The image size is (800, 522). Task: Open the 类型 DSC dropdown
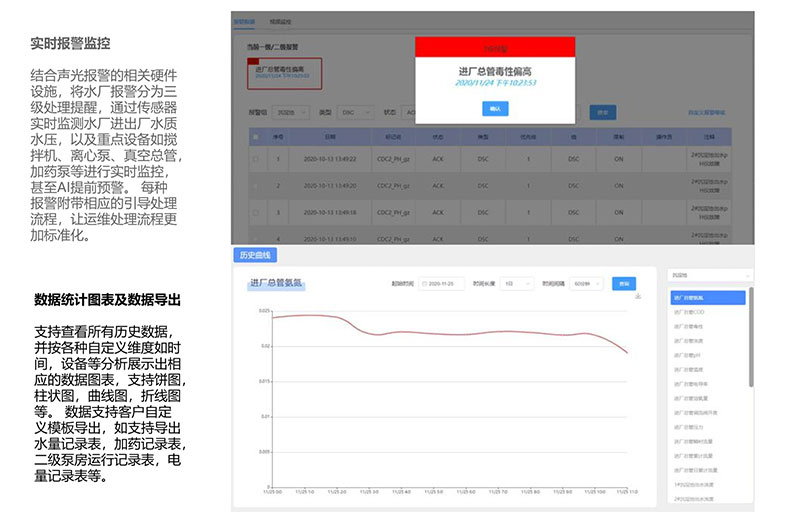(x=353, y=113)
